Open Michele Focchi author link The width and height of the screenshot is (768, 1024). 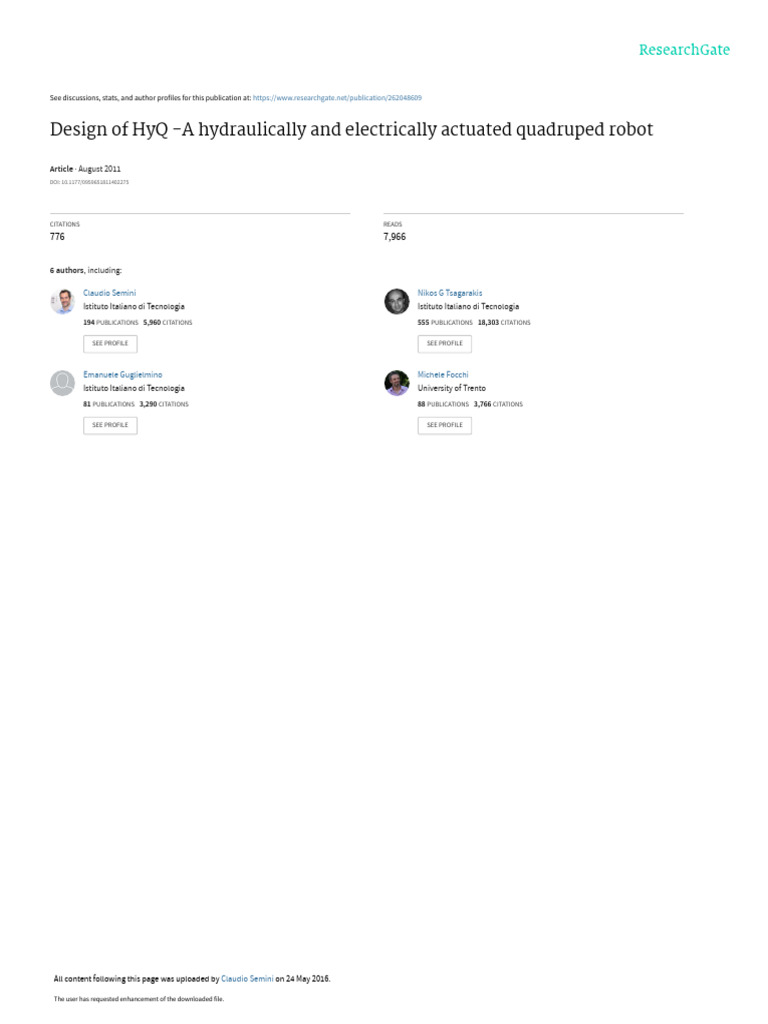[443, 375]
